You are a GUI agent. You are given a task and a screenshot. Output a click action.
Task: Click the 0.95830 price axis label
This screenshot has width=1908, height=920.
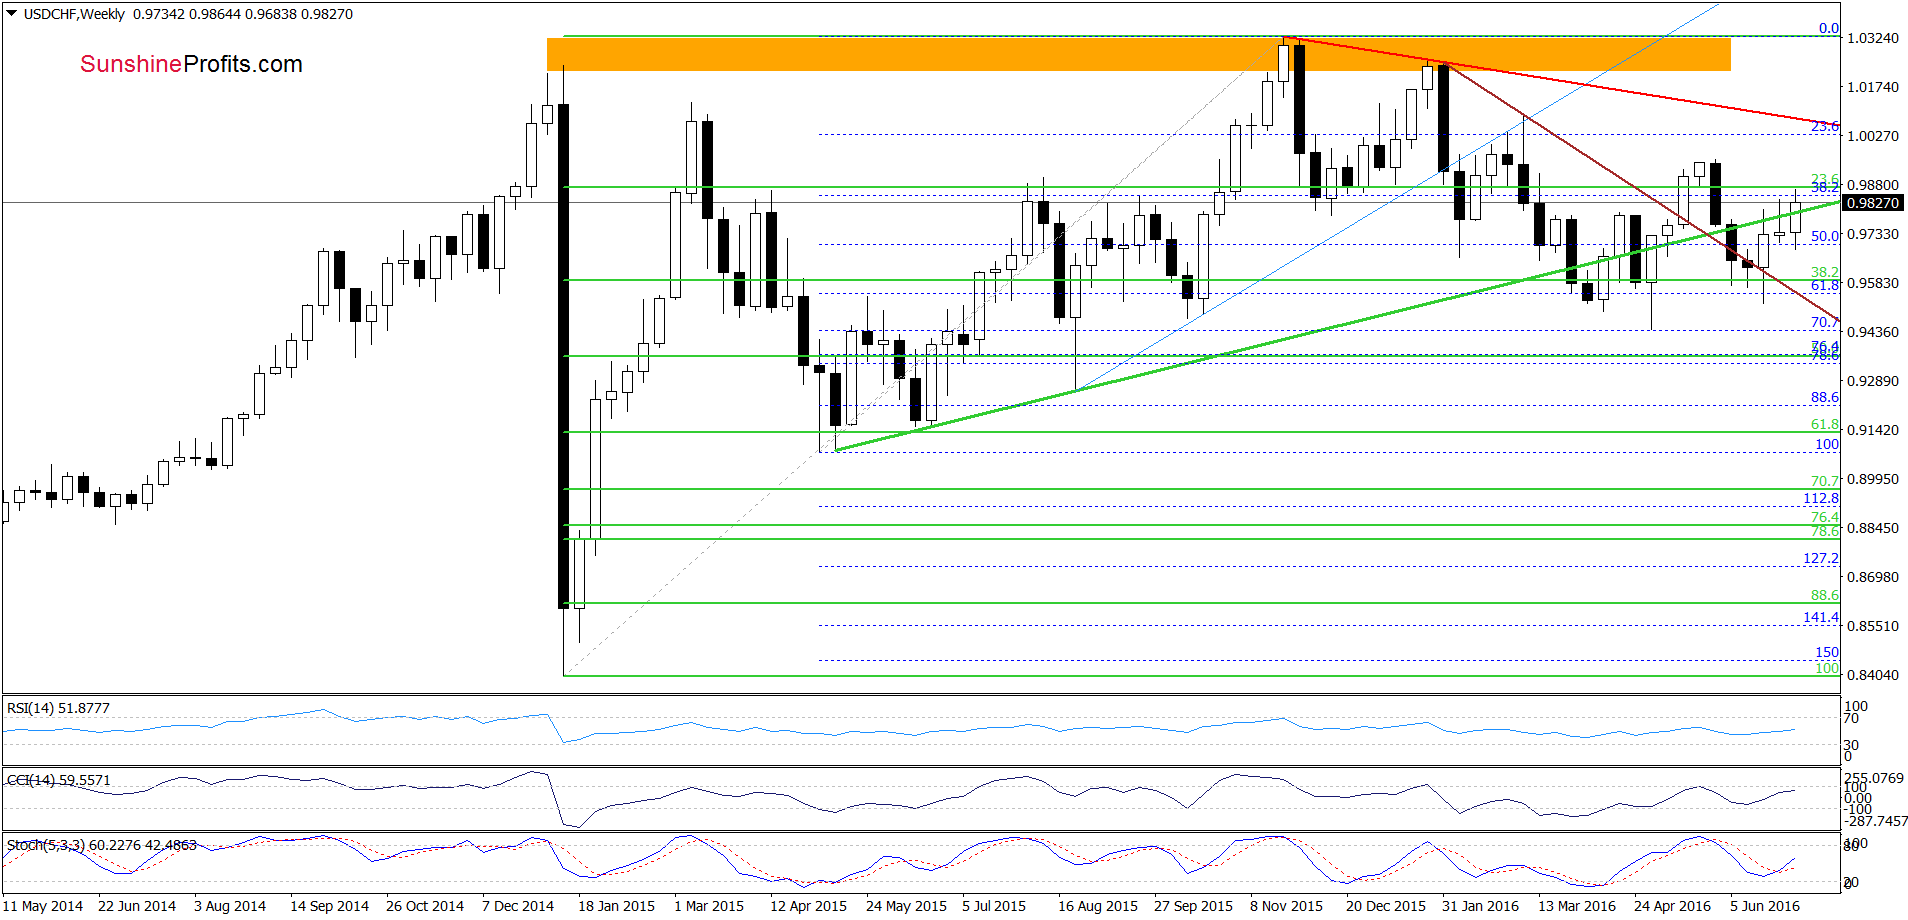1873,283
